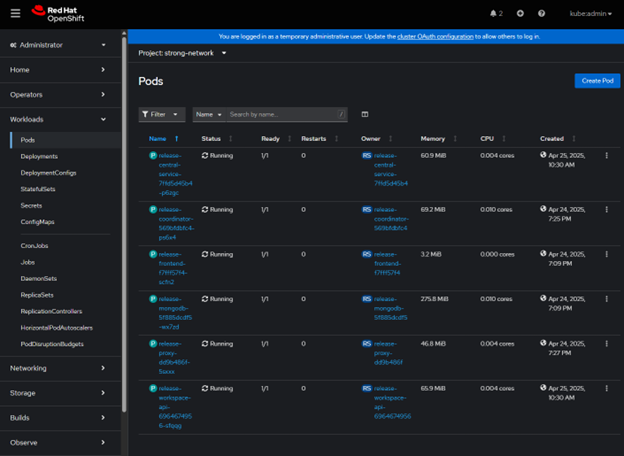Open kebab menu for release-workspace-api pod

[x=606, y=388]
